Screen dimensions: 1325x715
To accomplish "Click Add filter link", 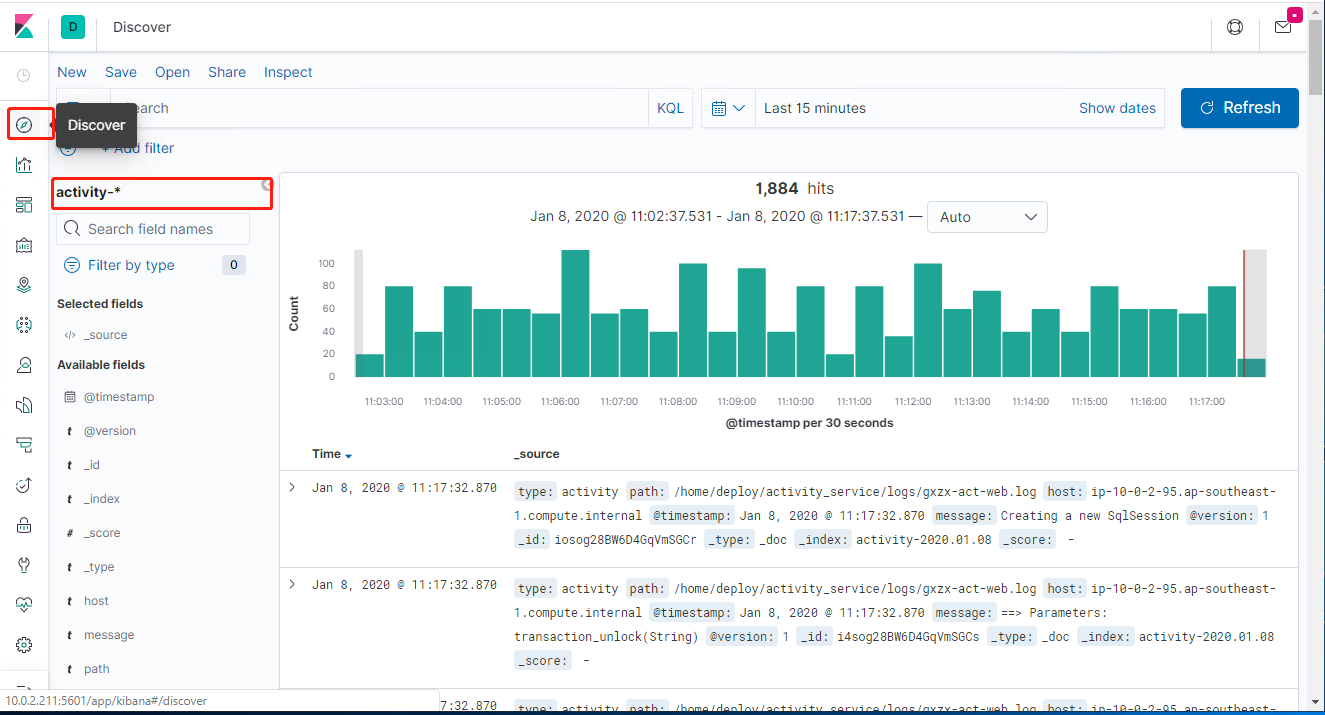I will coord(138,148).
